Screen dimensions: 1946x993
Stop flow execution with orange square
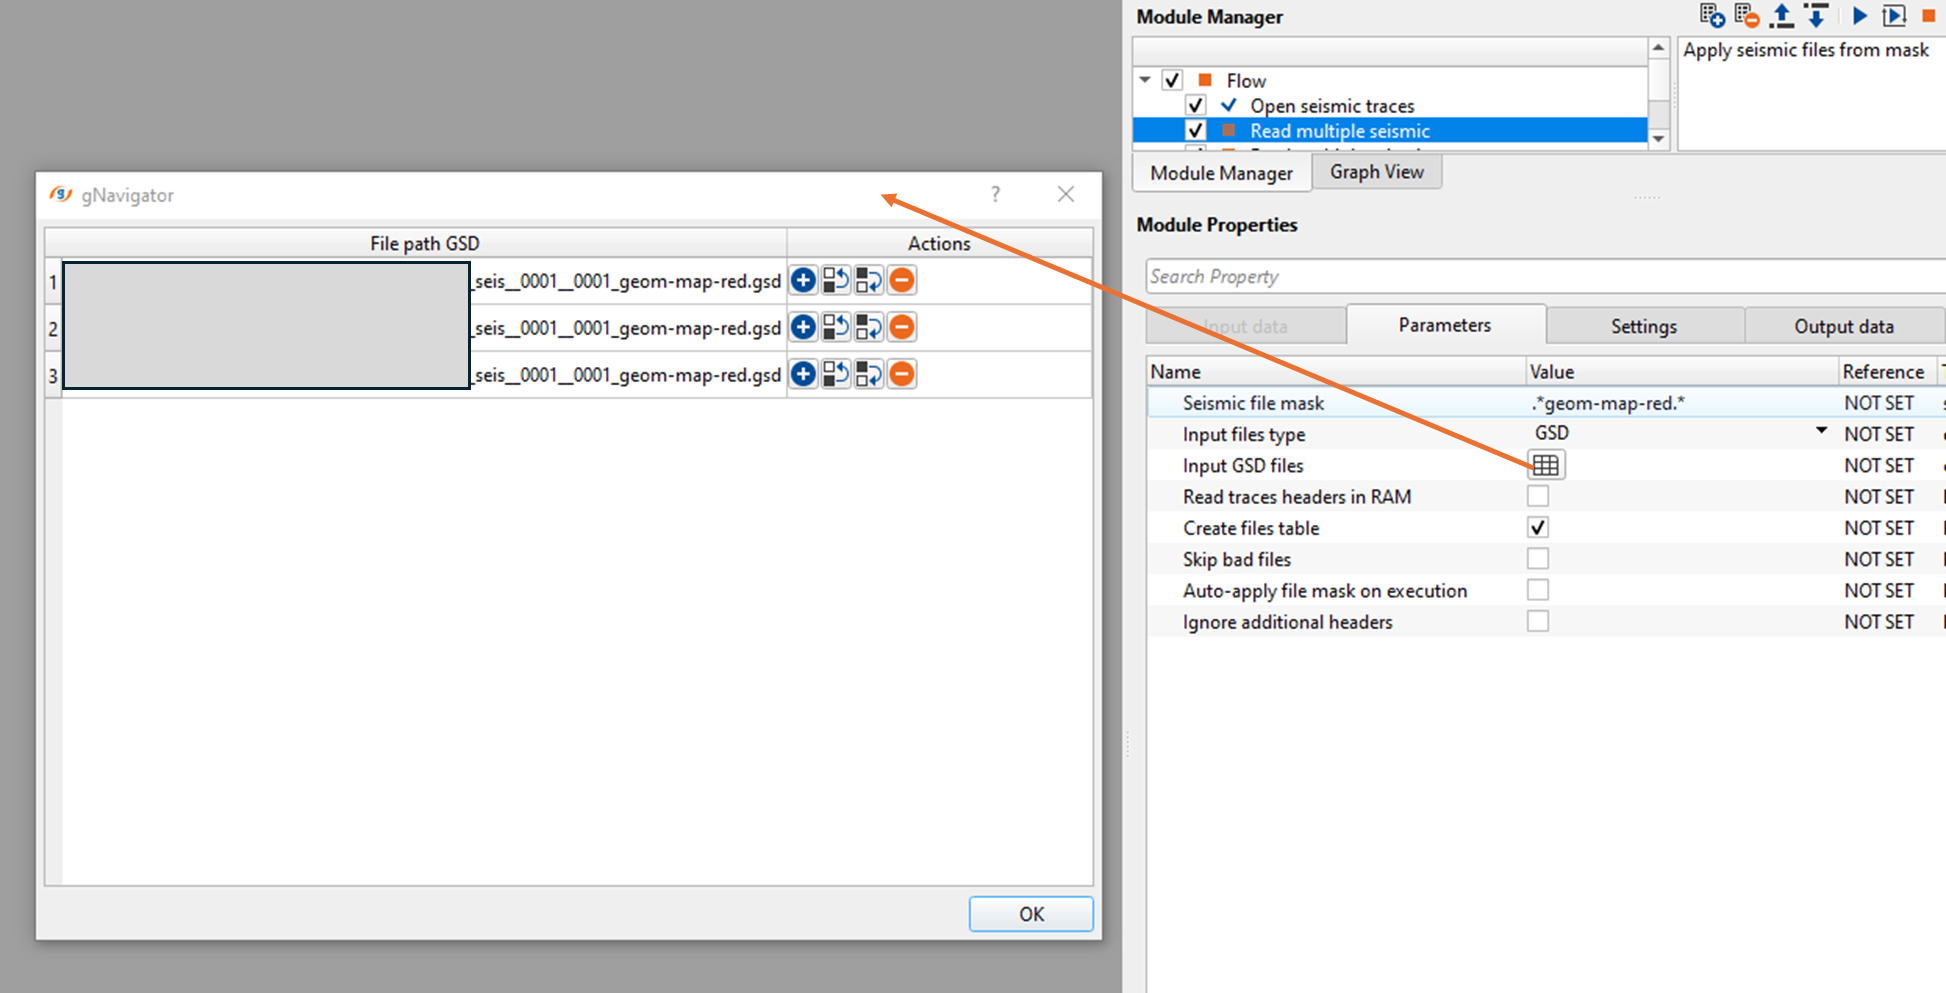(x=1928, y=16)
